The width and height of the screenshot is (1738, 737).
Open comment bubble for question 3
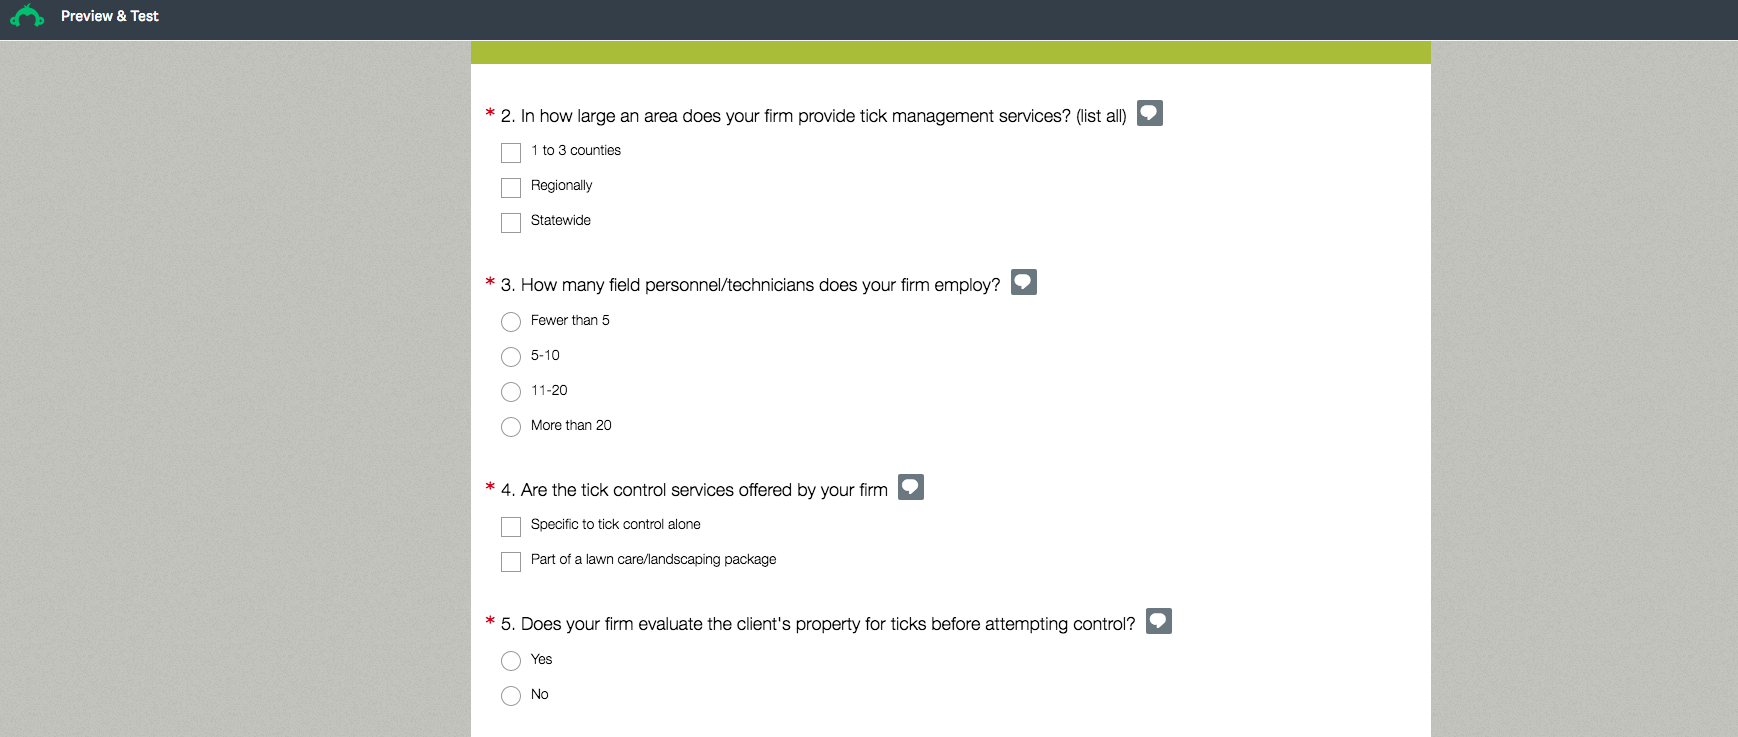[1023, 282]
